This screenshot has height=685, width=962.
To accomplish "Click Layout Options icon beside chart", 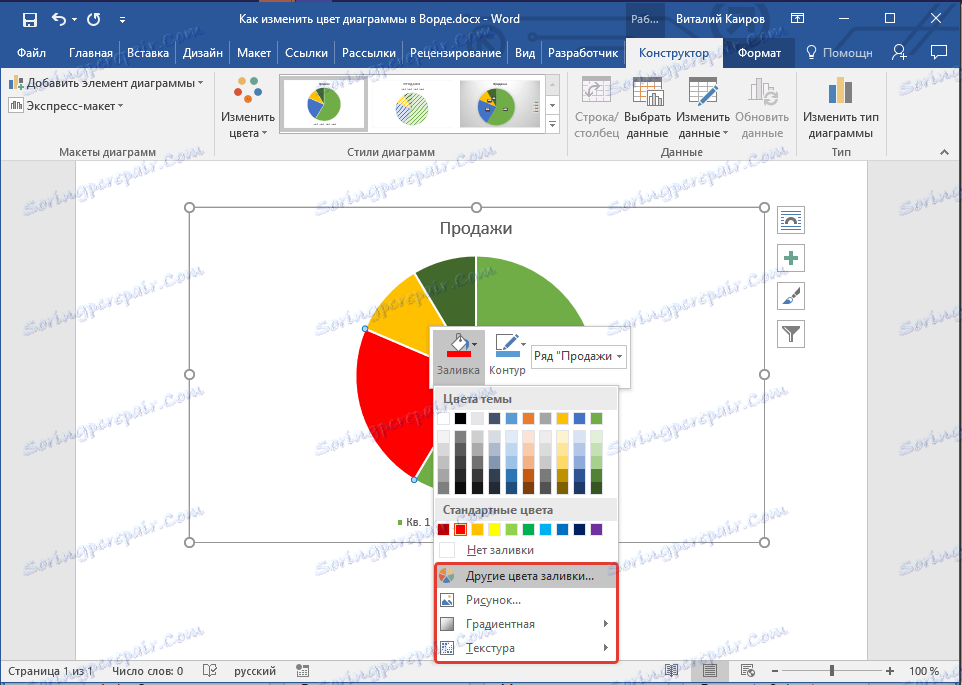I will point(791,221).
